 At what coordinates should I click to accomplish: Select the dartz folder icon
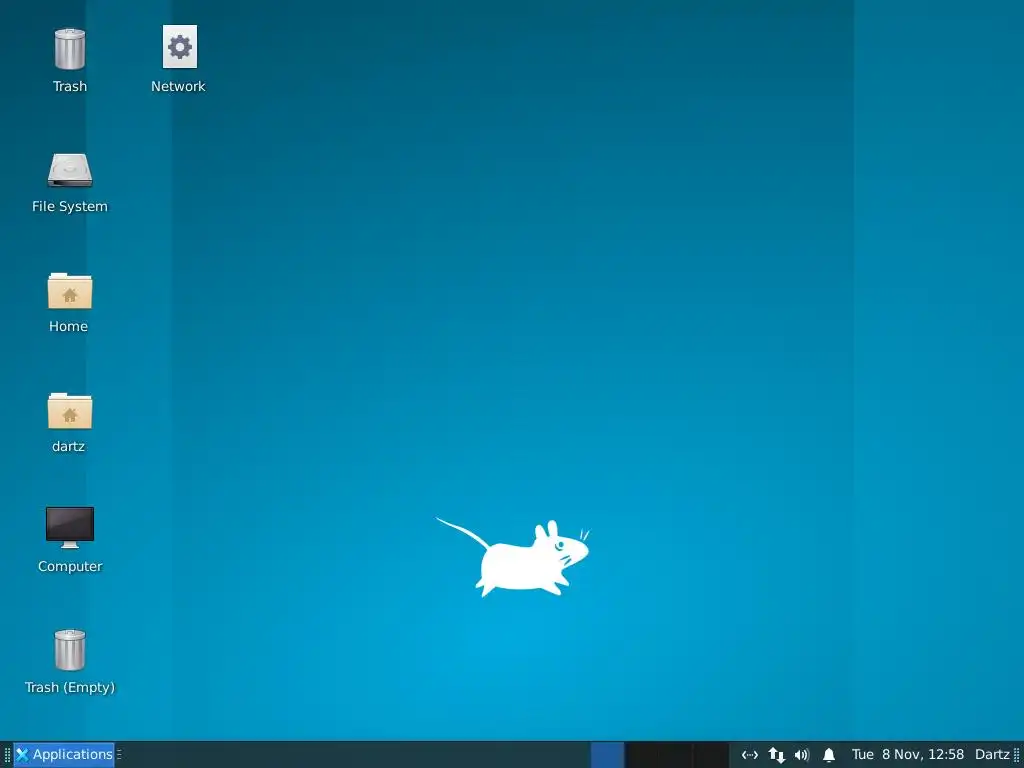coord(70,411)
